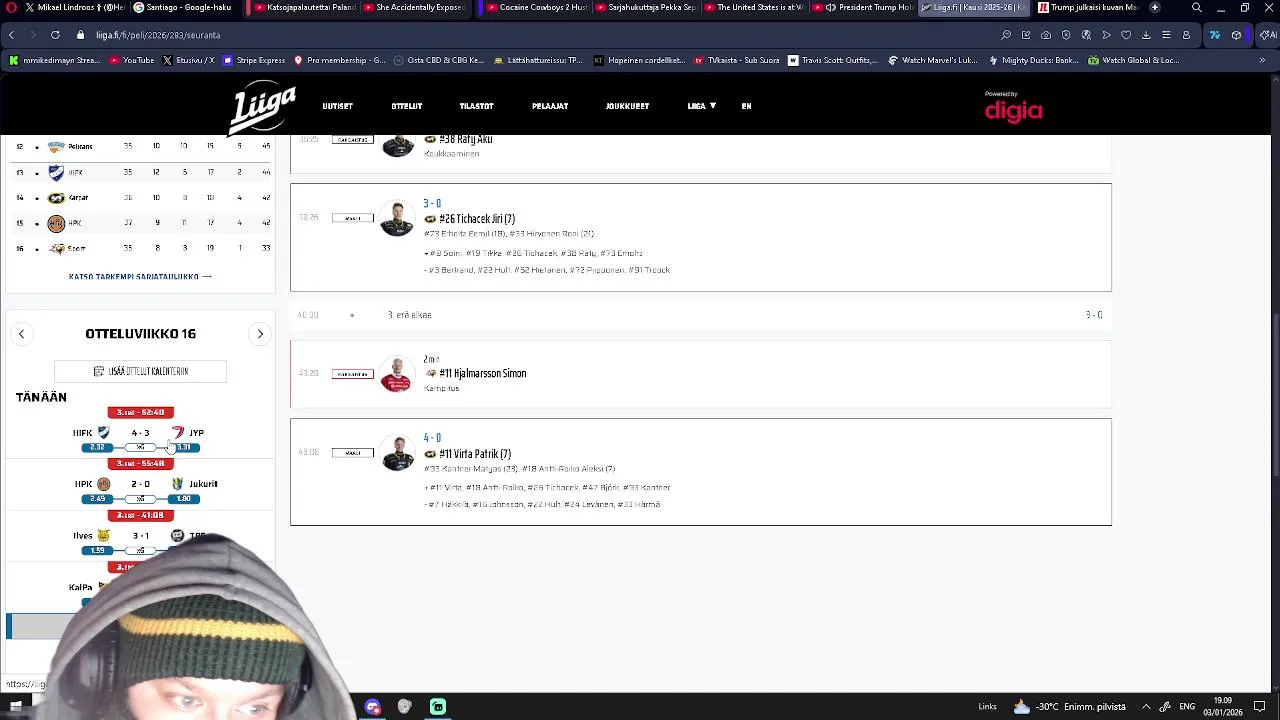Image resolution: width=1280 pixels, height=720 pixels.
Task: Open player #38 Räty Aku
Action: (465, 139)
